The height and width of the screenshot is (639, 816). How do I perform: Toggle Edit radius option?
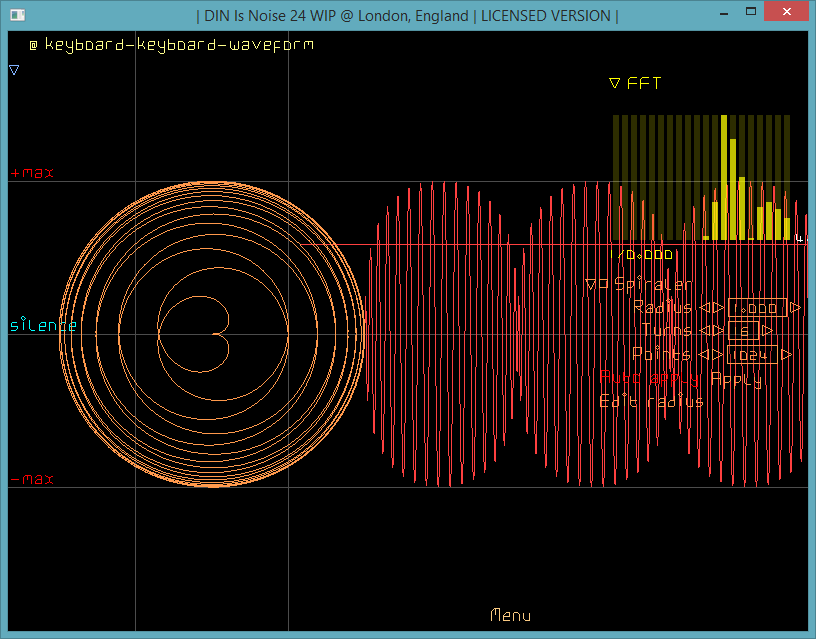[x=651, y=401]
